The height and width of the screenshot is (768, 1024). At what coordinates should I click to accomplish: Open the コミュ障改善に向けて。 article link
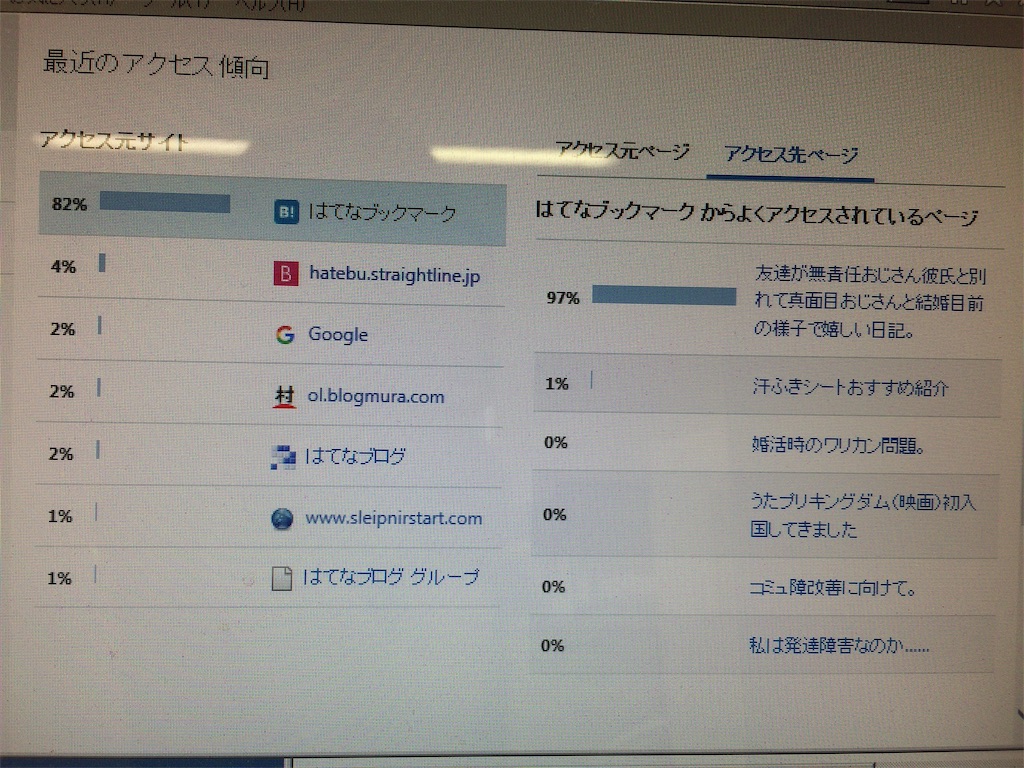click(833, 588)
